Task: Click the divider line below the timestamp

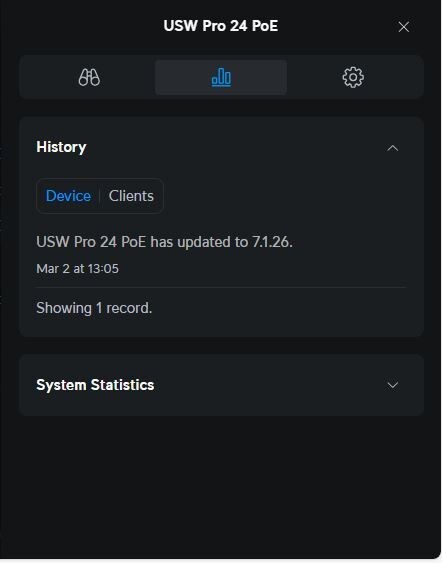Action: pyautogui.click(x=221, y=288)
